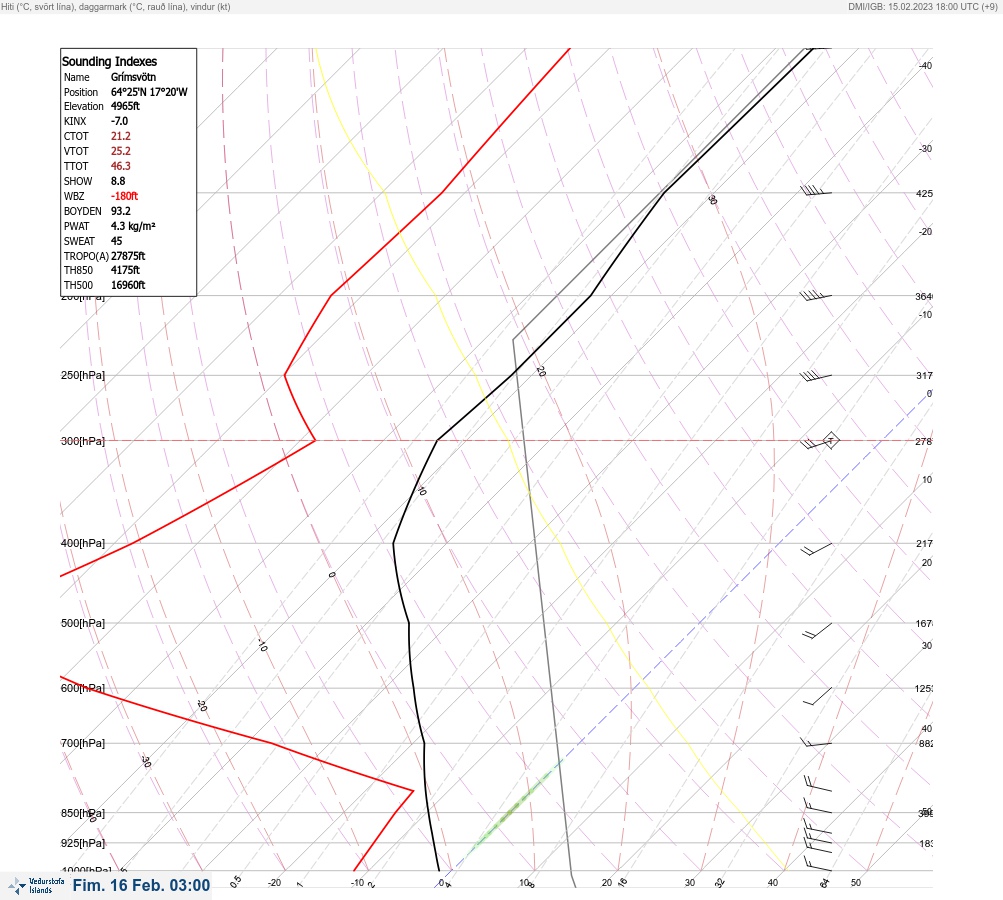The image size is (1003, 900).
Task: Click the wind barb at 600 hPa
Action: pos(818,696)
